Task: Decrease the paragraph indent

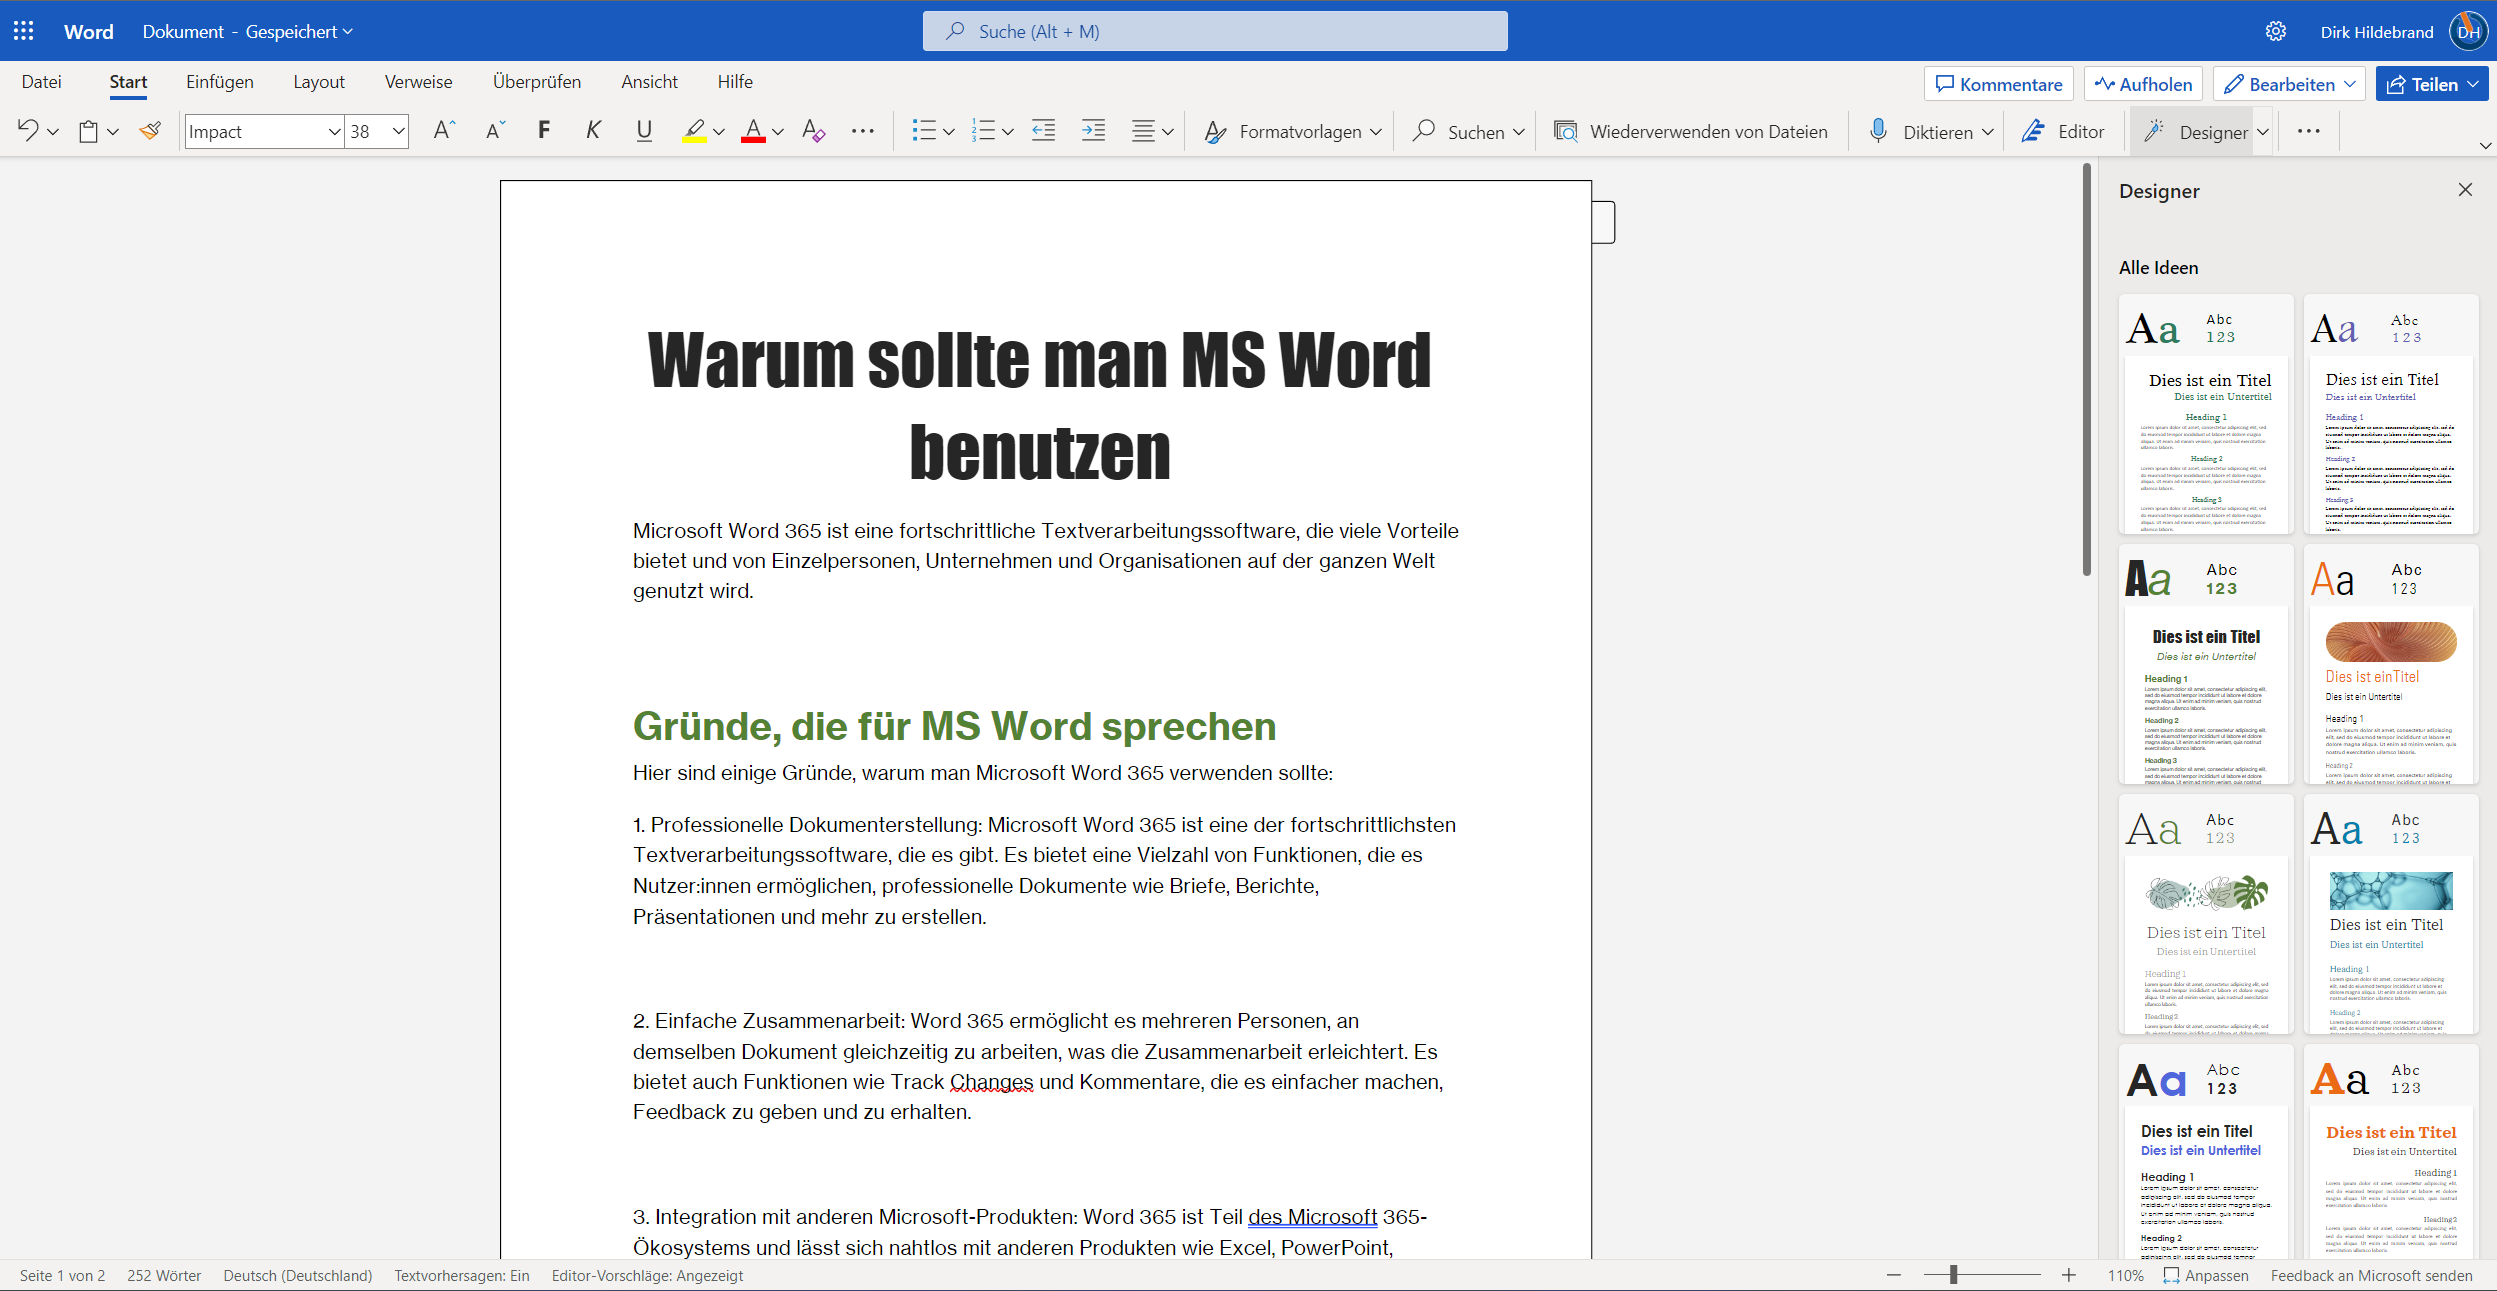Action: tap(1043, 131)
